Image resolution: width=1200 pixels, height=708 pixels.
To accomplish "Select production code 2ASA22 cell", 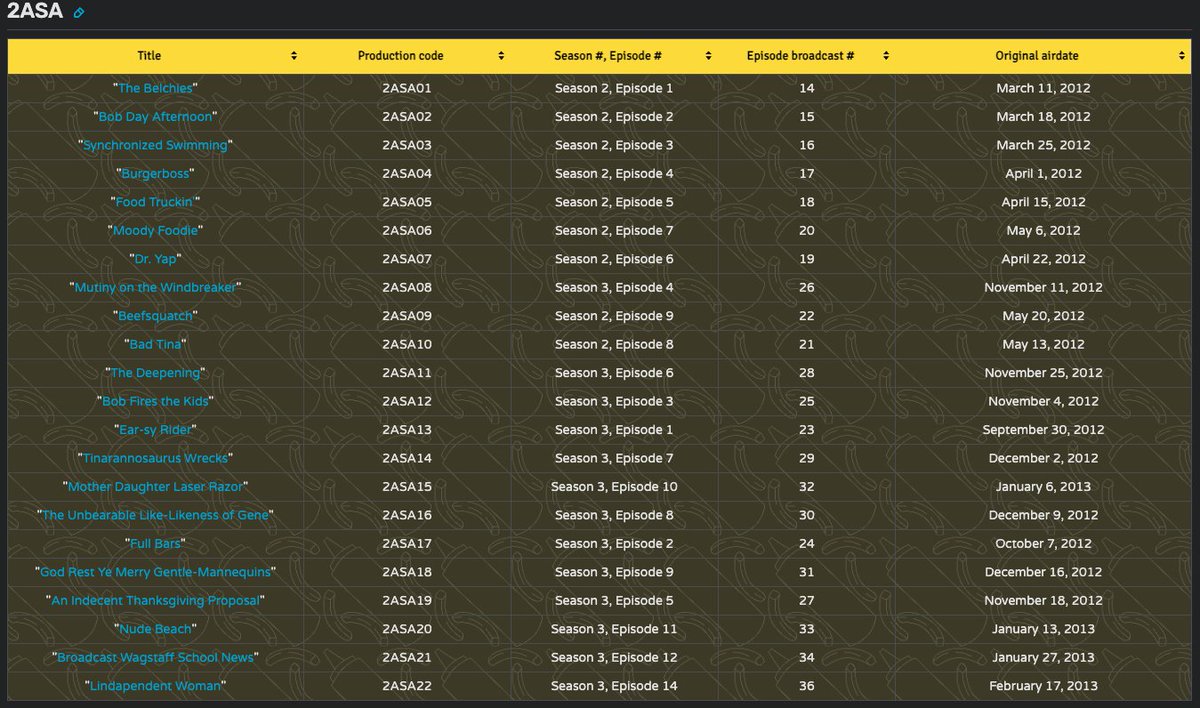I will (407, 687).
